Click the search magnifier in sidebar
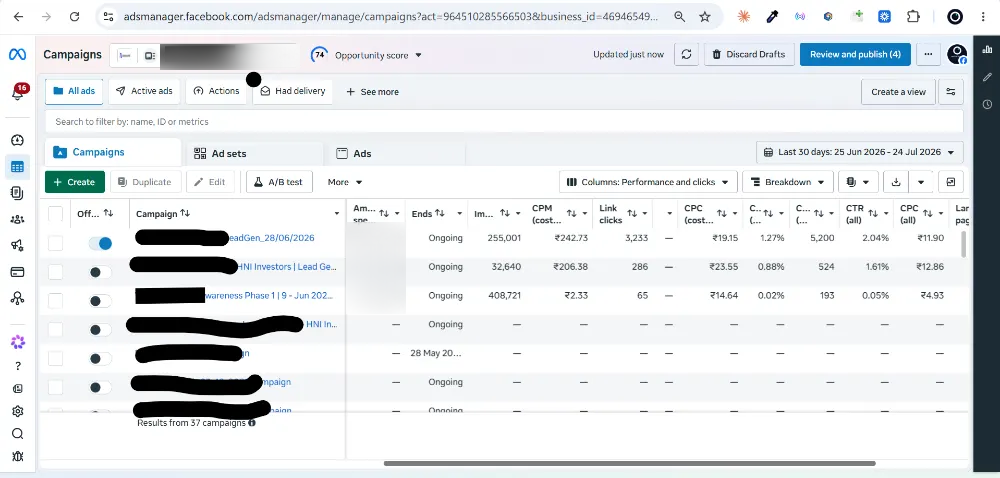This screenshot has height=478, width=1000. 17,434
